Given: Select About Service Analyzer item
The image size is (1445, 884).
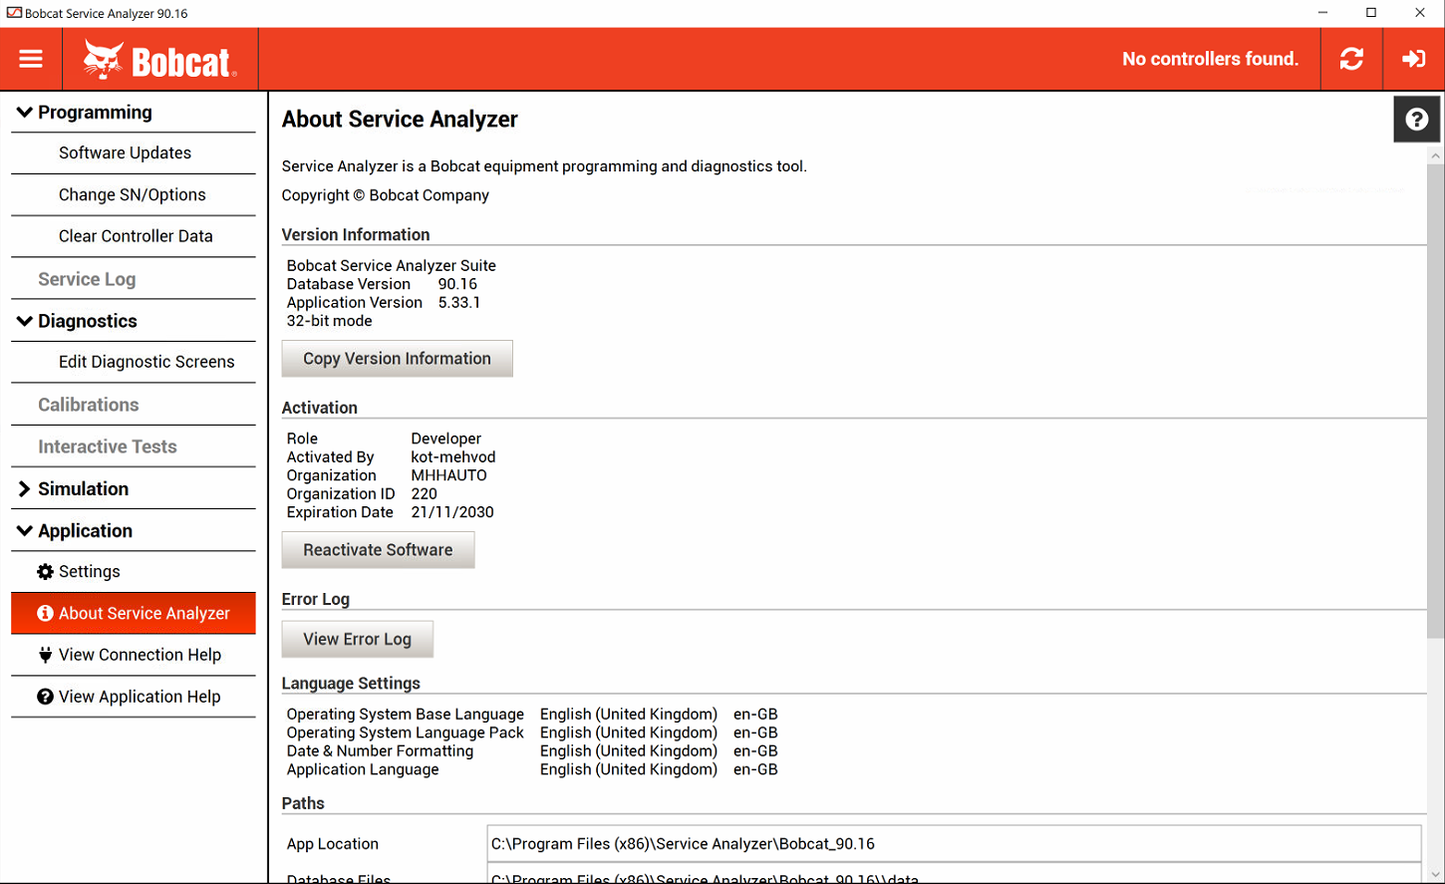Looking at the screenshot, I should point(133,614).
